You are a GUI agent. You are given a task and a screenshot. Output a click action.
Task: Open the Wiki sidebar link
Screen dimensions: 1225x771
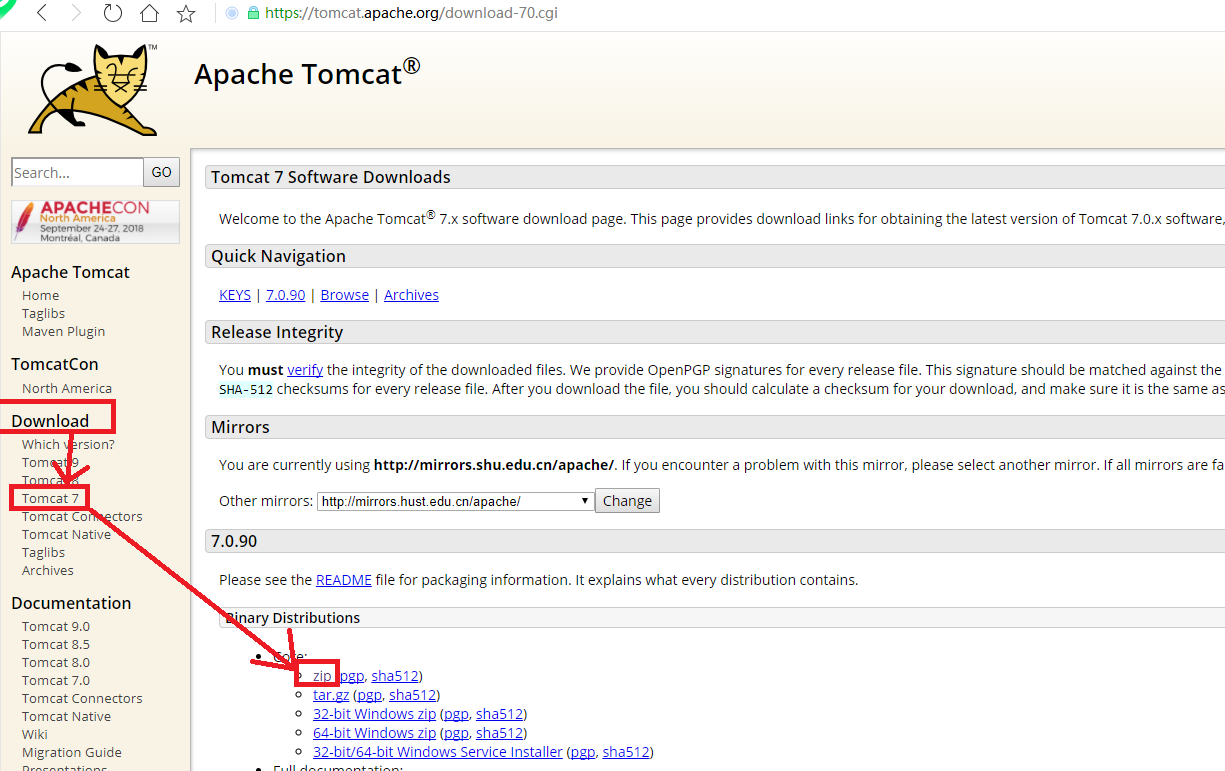click(35, 734)
